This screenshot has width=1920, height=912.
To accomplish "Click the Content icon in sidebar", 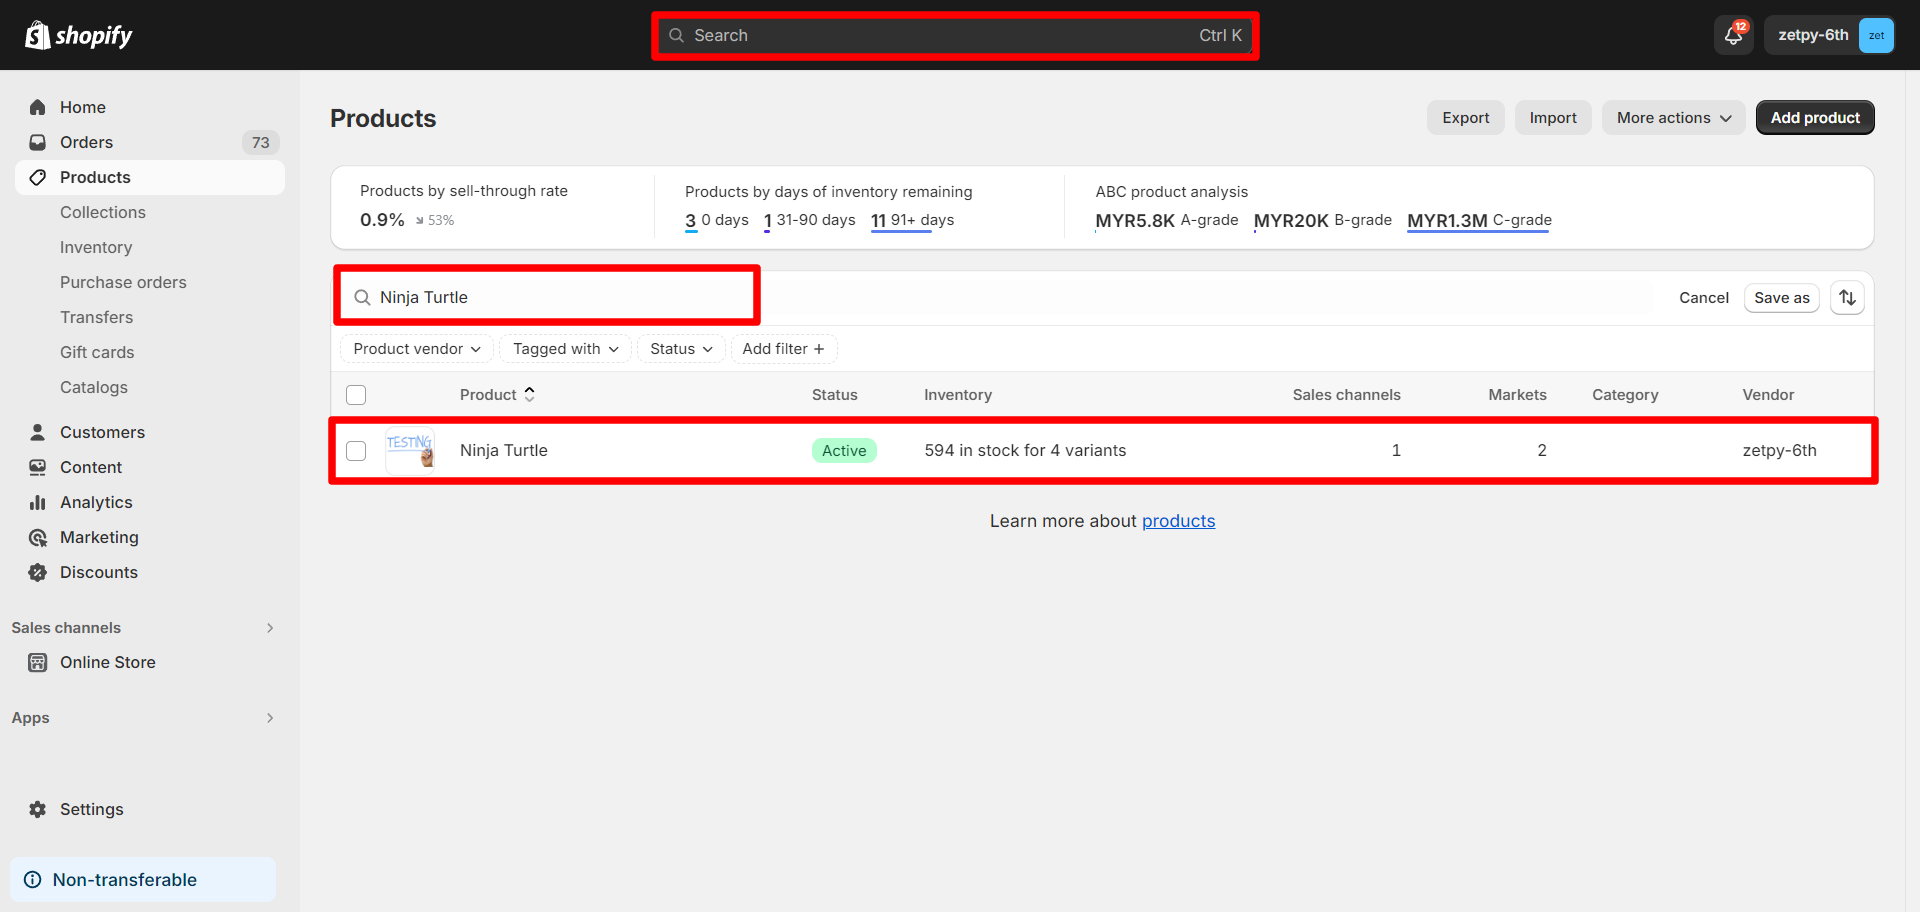I will 38,467.
